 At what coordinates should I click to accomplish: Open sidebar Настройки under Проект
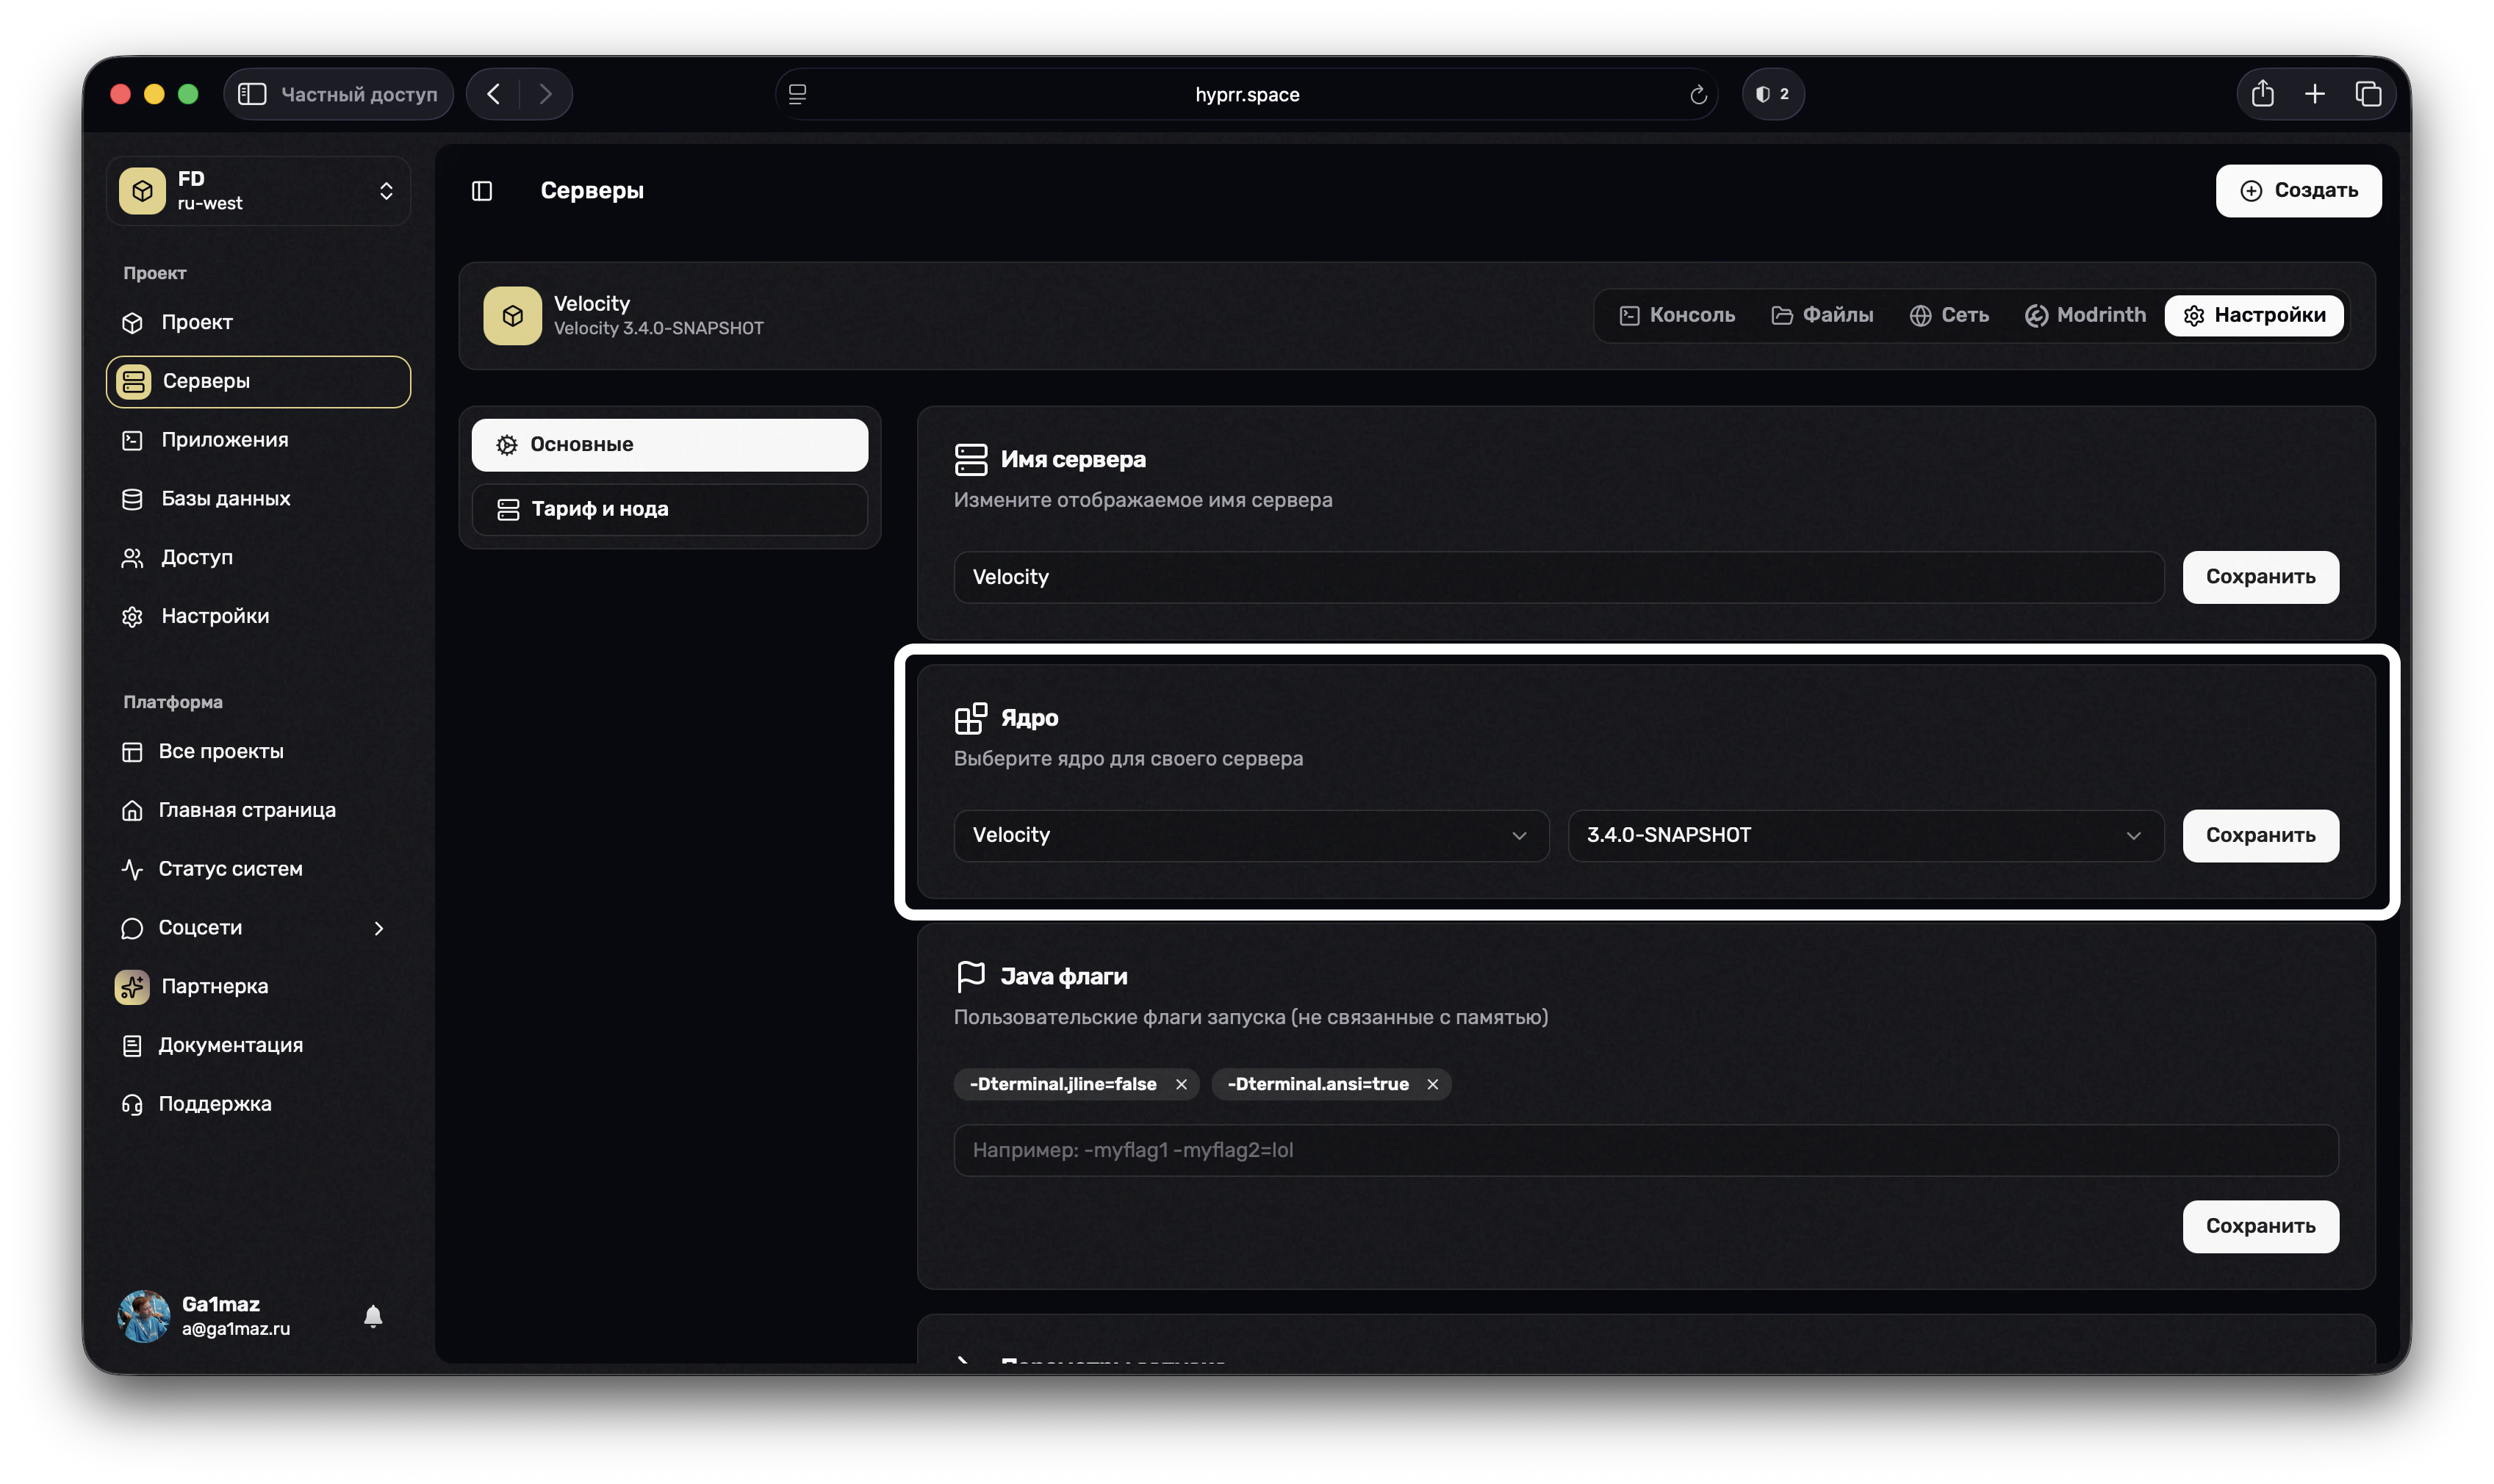(258, 616)
